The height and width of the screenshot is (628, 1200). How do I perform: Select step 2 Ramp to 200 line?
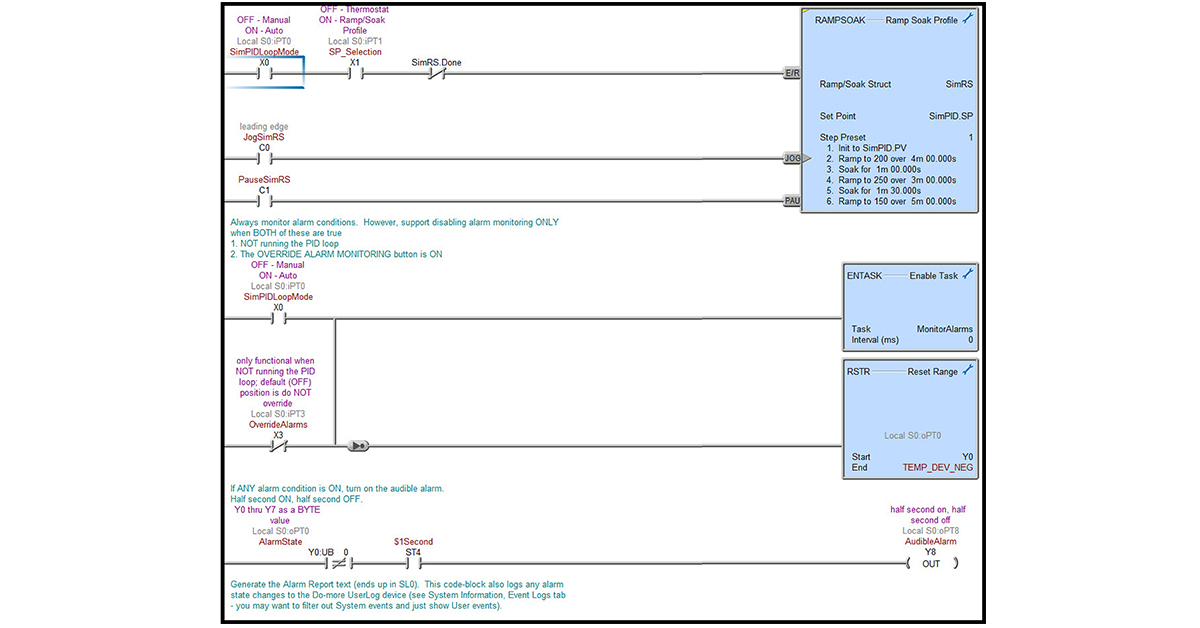896,158
